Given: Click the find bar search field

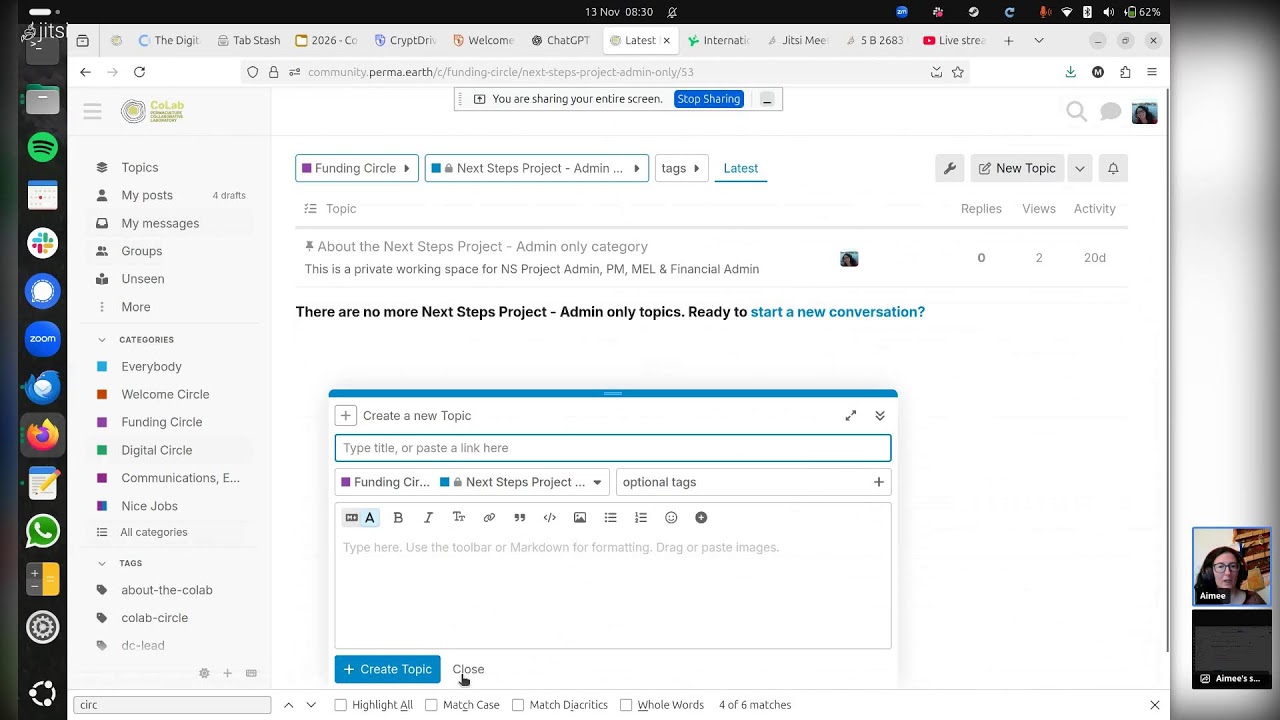Looking at the screenshot, I should pyautogui.click(x=172, y=705).
